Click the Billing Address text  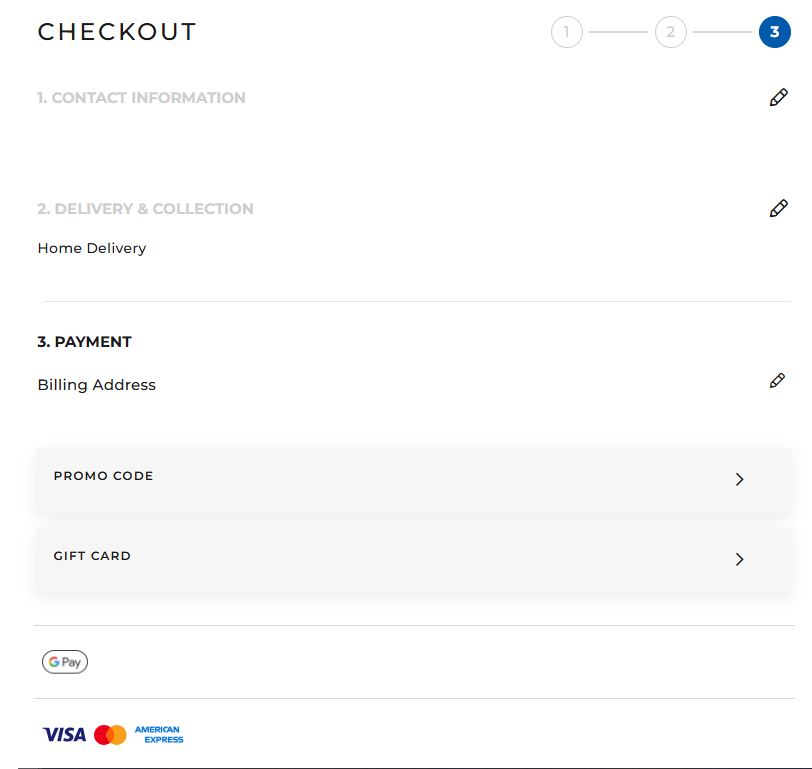[97, 385]
